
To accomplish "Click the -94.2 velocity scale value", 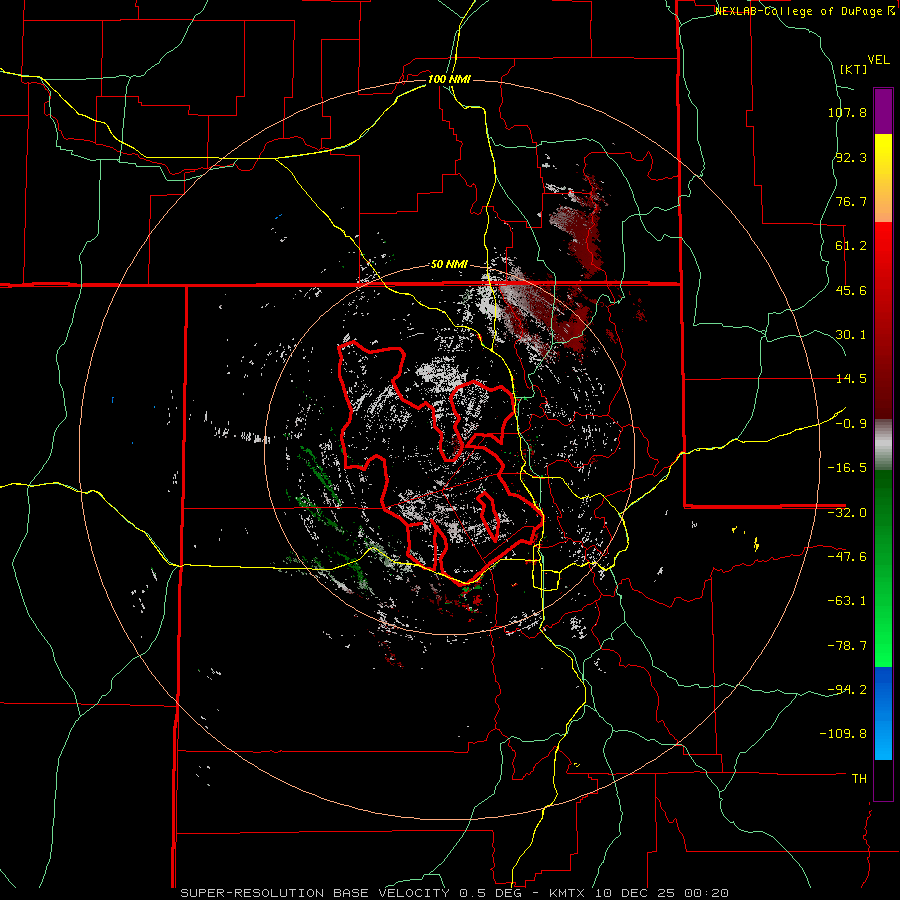I will point(847,690).
